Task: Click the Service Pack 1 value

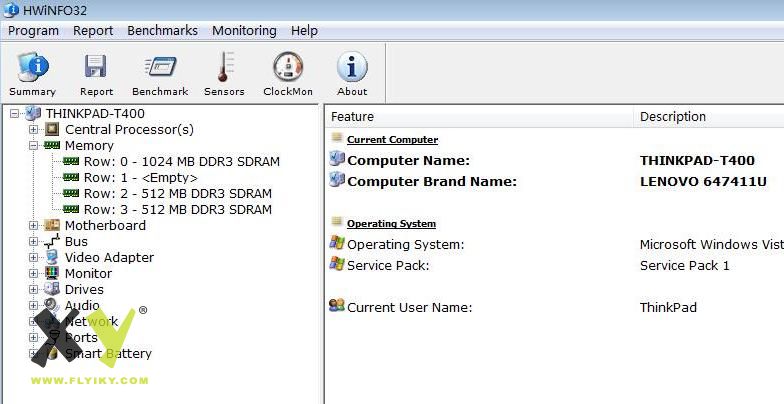Action: point(684,266)
